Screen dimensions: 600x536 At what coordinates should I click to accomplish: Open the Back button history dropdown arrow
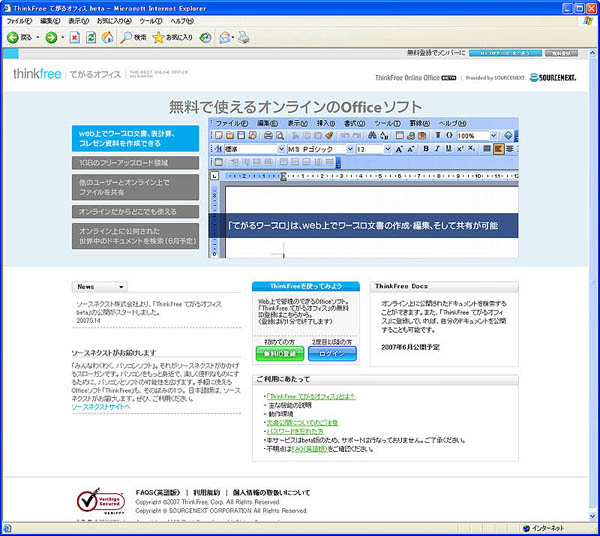point(36,37)
